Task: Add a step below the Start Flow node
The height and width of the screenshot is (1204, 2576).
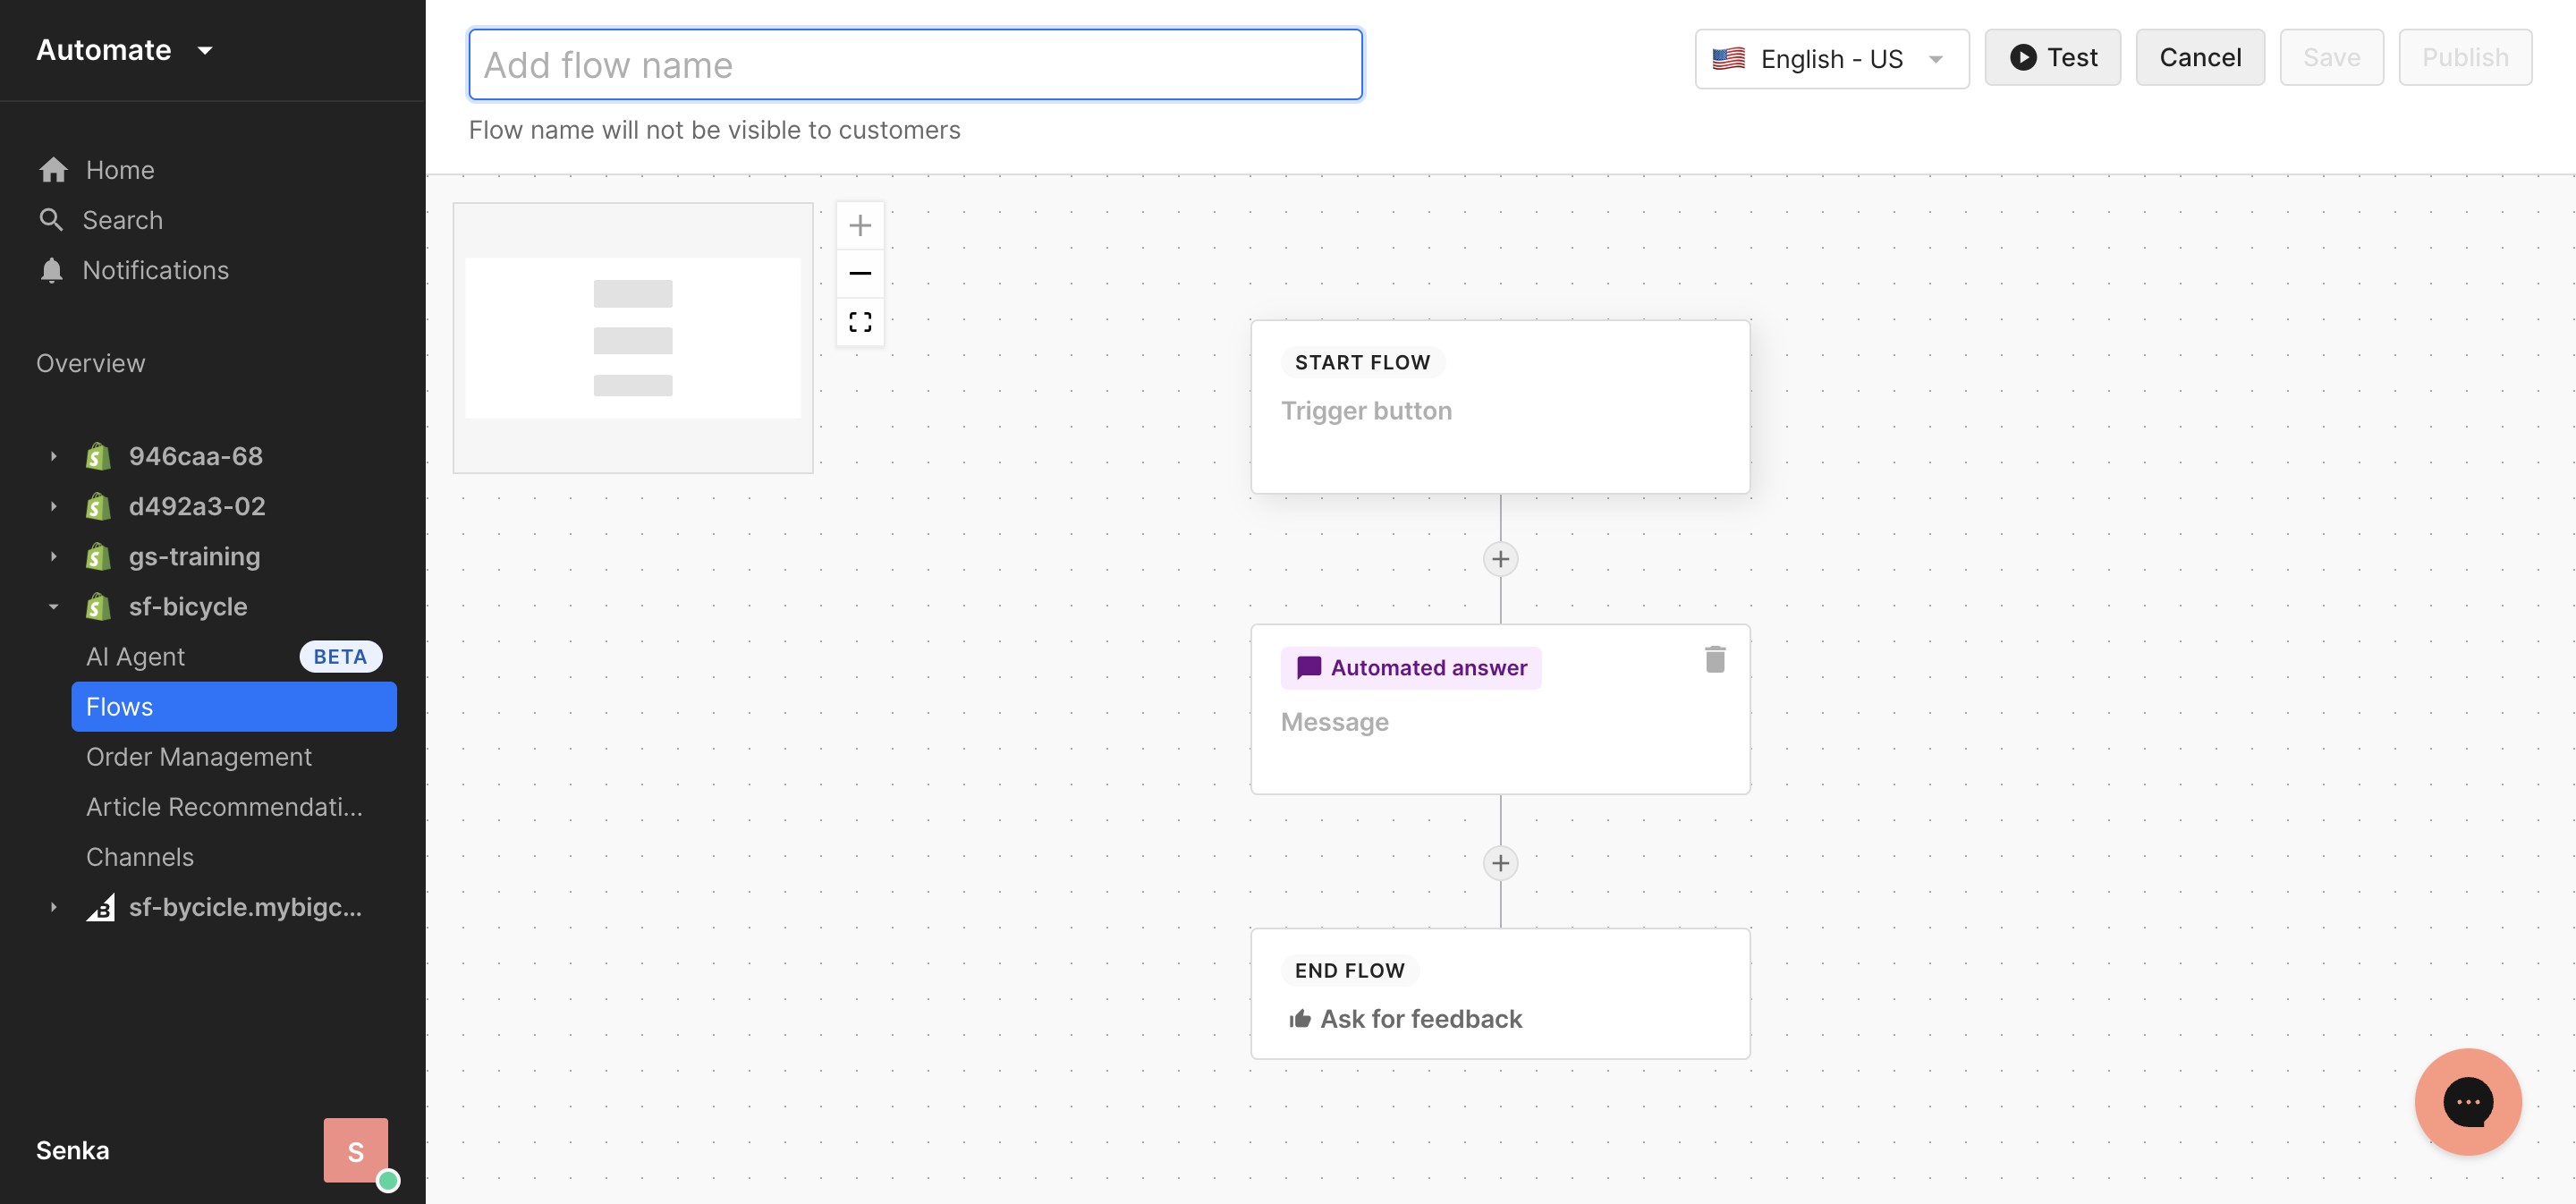Action: click(x=1500, y=559)
